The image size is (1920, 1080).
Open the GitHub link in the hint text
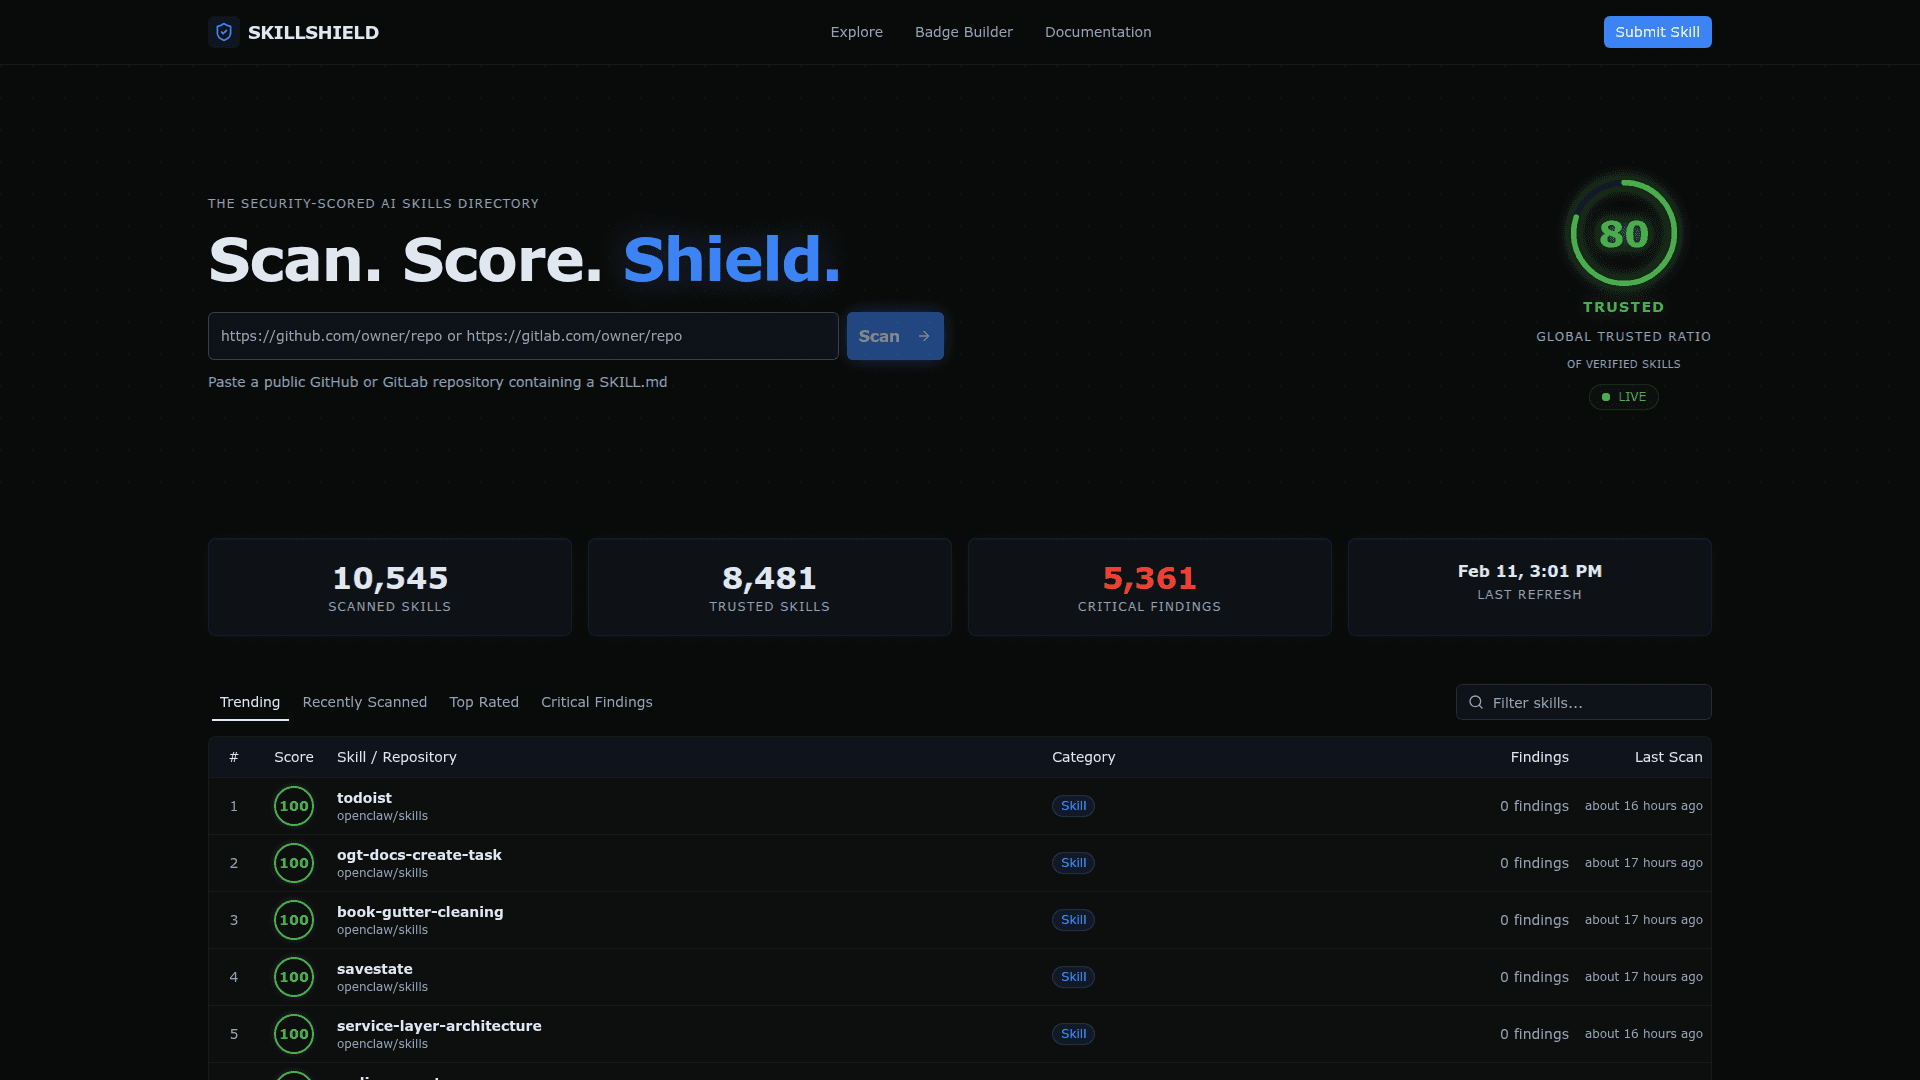pyautogui.click(x=333, y=382)
